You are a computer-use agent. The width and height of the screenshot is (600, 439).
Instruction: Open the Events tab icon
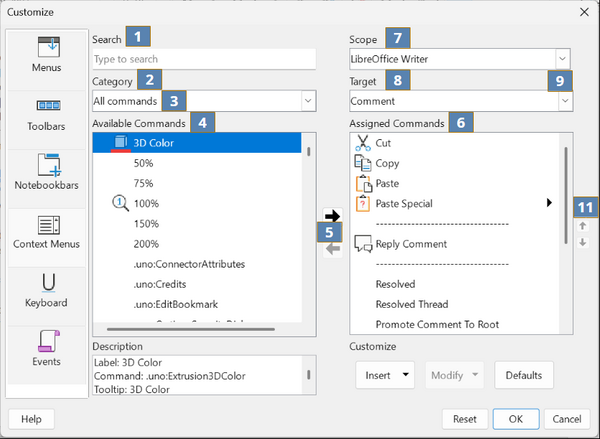coord(49,341)
